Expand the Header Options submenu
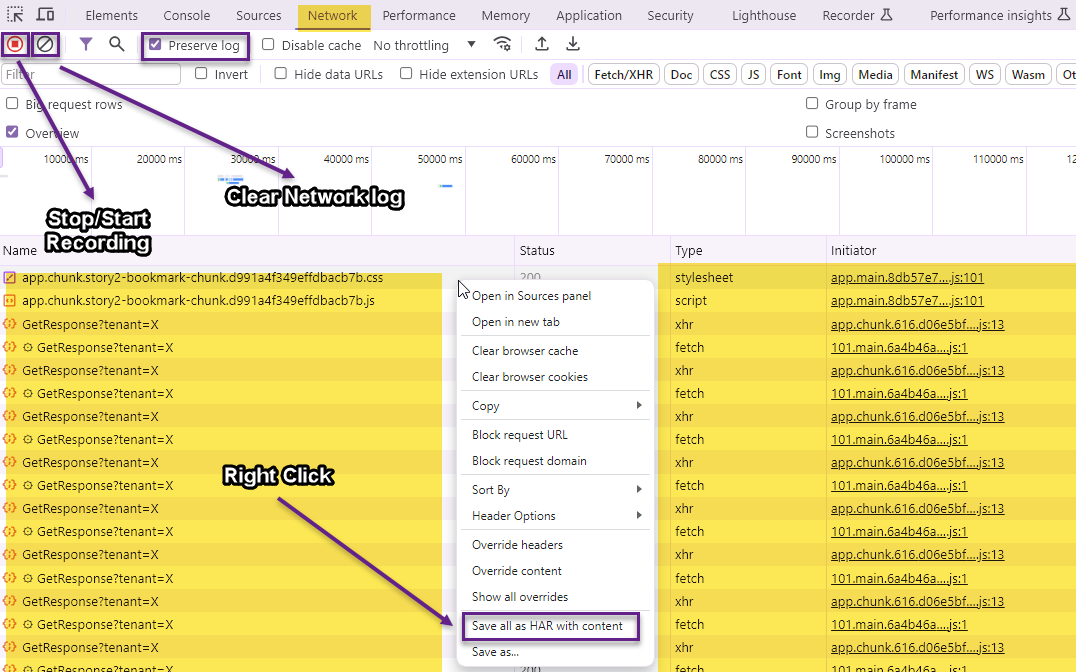1076x672 pixels. pos(555,515)
